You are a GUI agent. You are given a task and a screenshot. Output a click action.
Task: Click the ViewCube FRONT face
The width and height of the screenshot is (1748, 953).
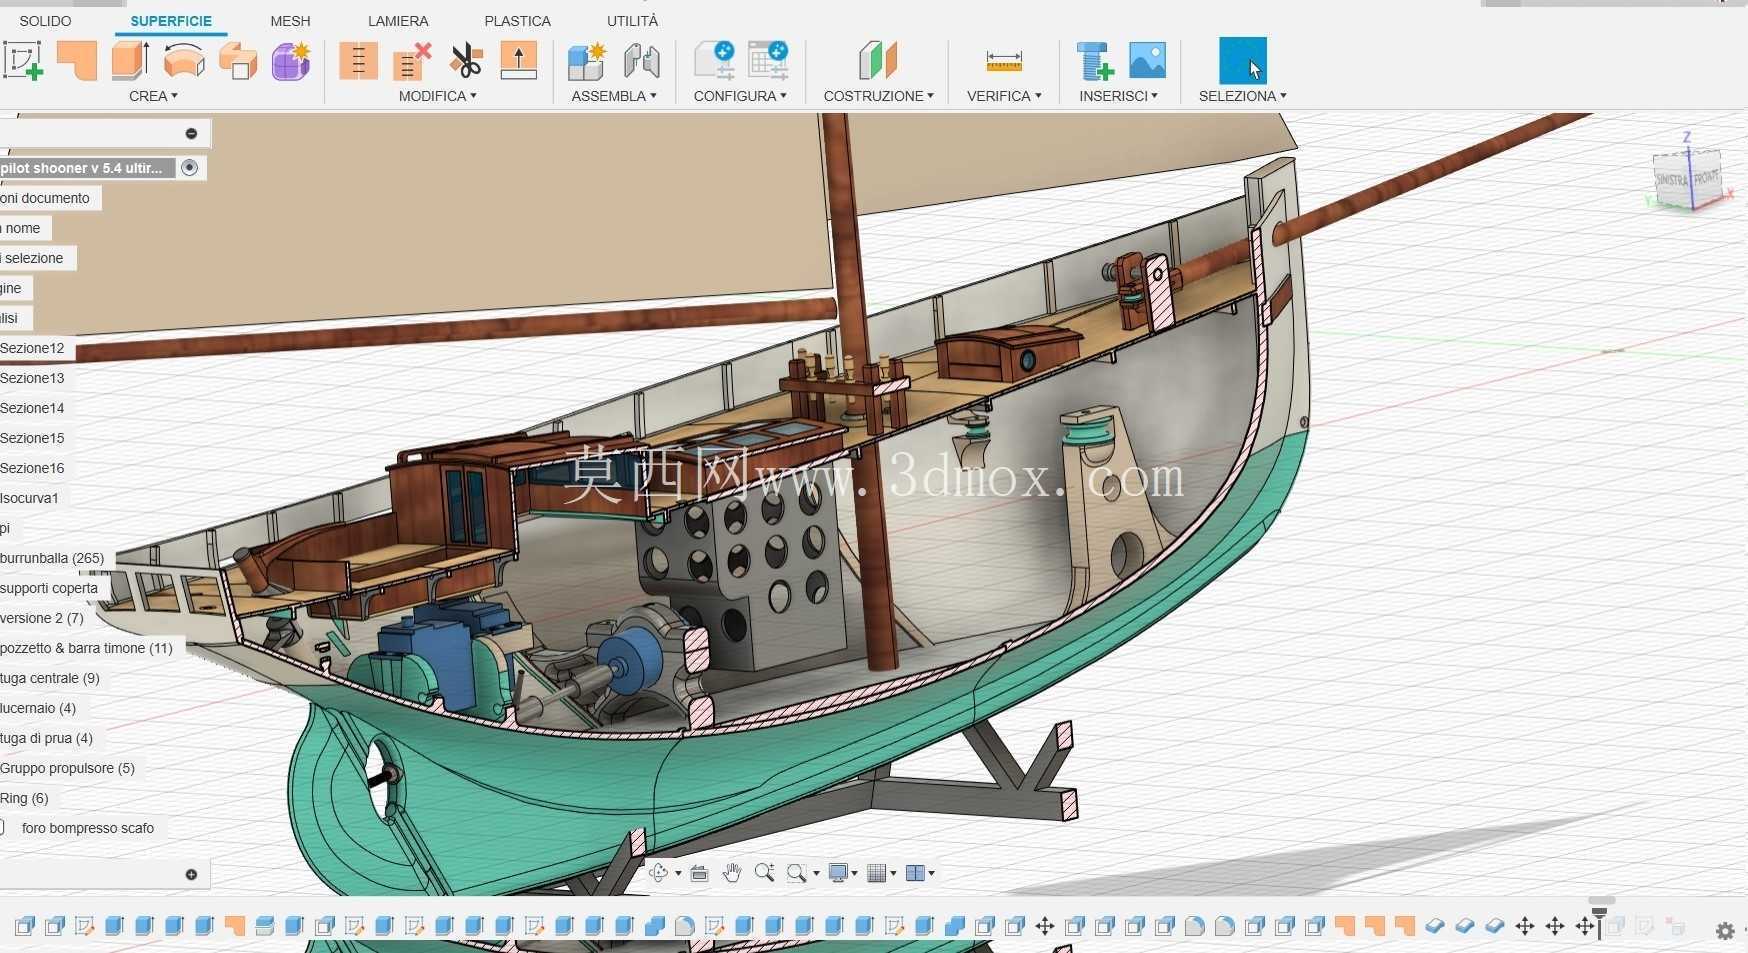[x=1706, y=177]
